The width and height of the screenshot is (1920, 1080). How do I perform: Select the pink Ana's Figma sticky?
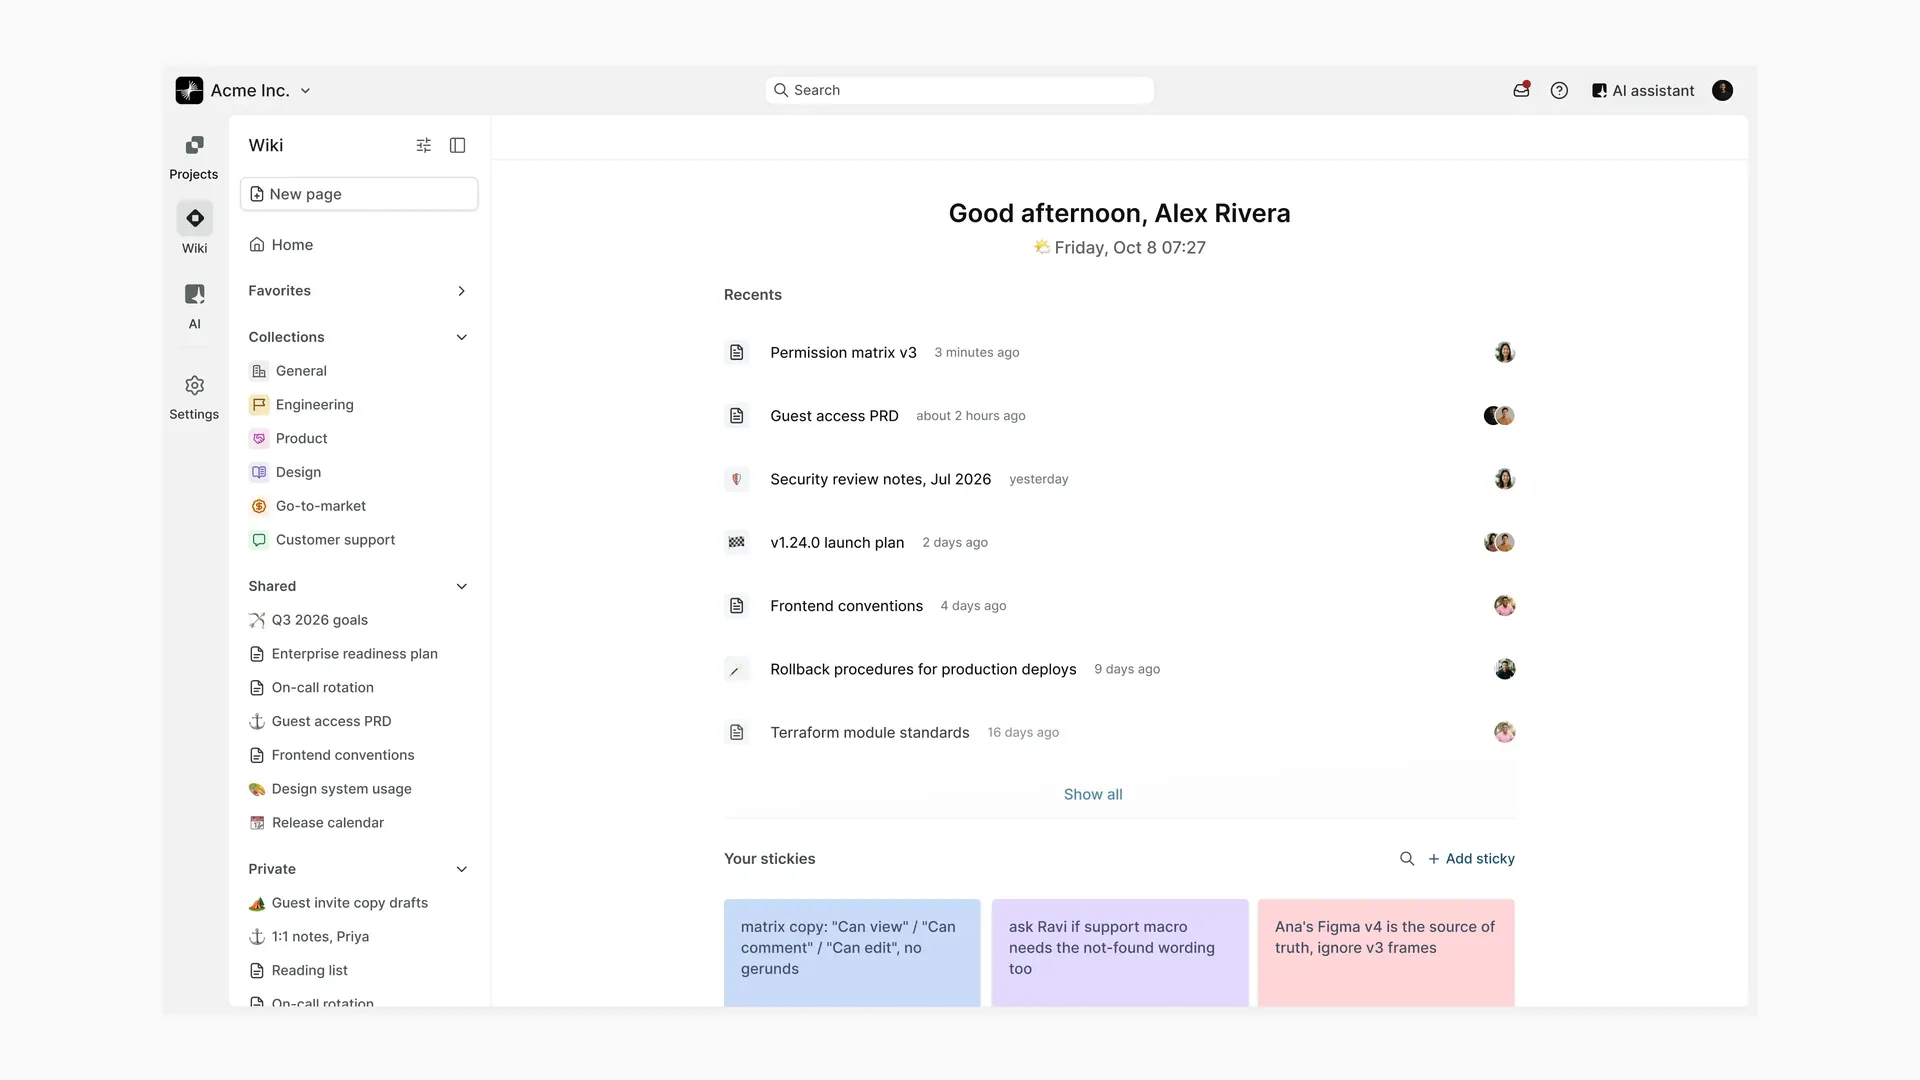pos(1386,952)
